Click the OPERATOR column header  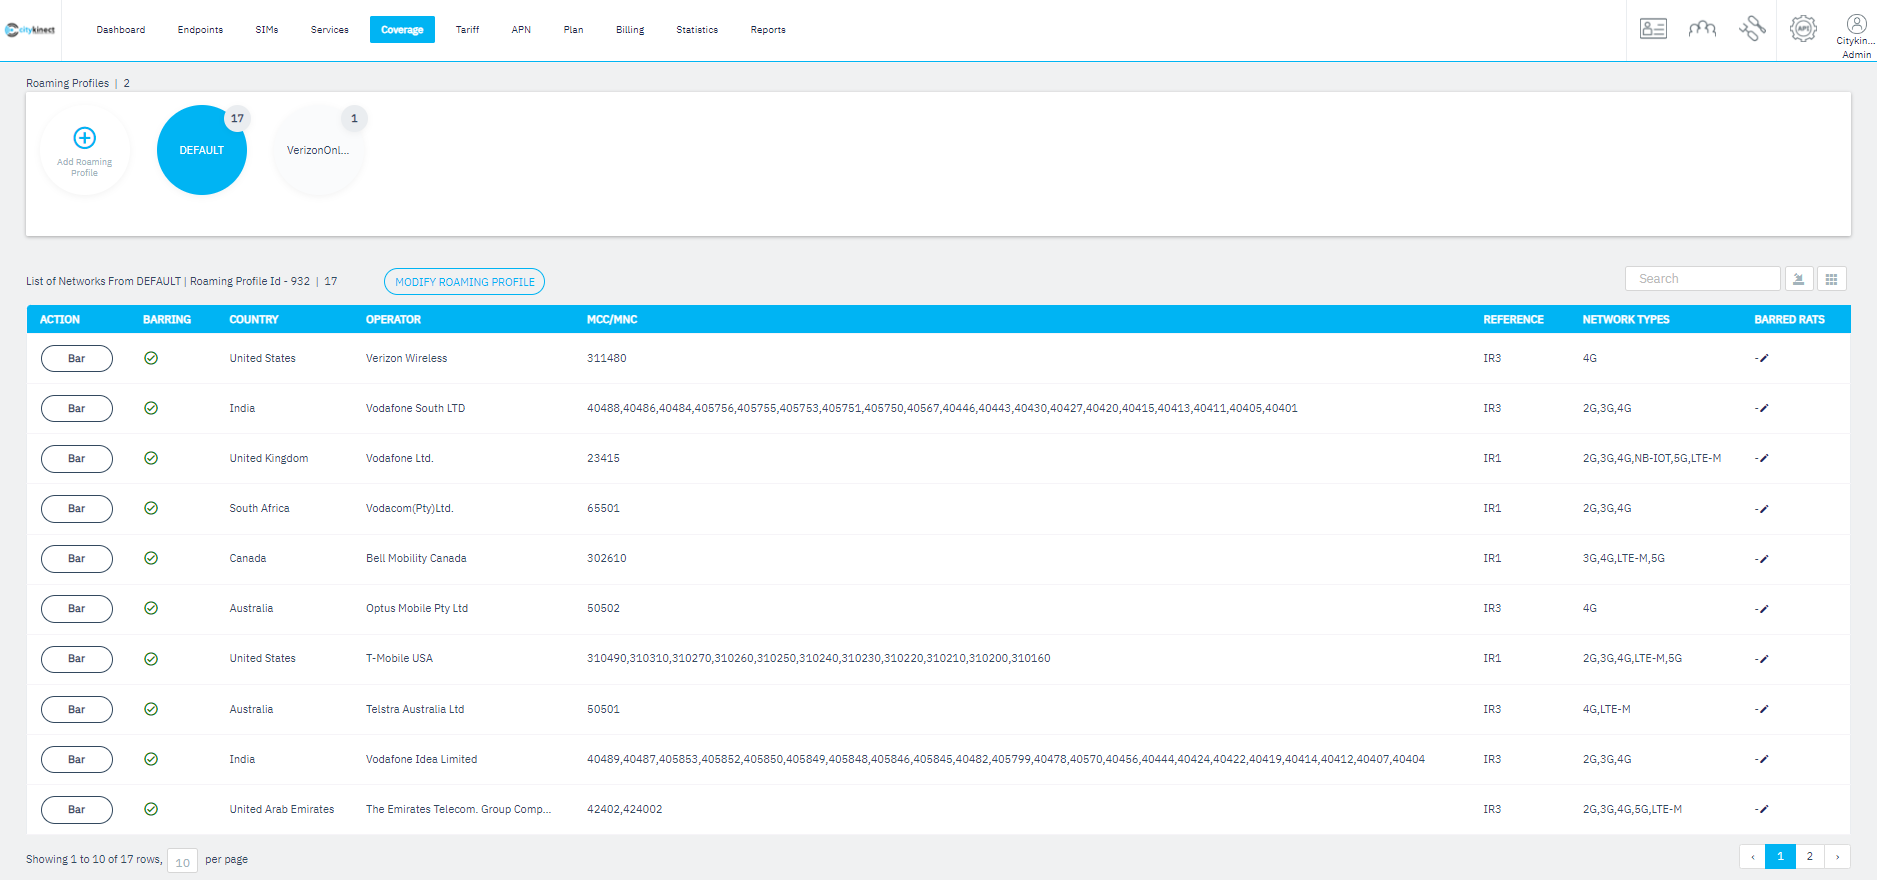pyautogui.click(x=393, y=320)
